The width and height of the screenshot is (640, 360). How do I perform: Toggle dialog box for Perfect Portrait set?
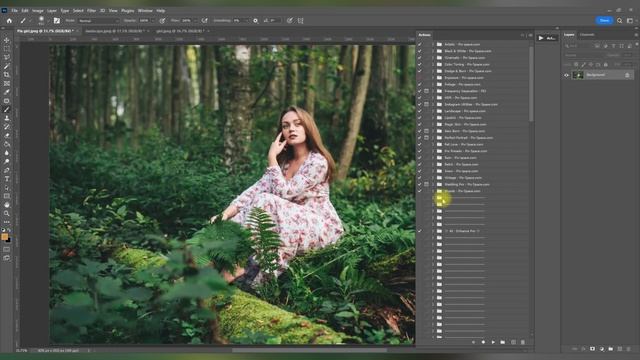pyautogui.click(x=427, y=138)
